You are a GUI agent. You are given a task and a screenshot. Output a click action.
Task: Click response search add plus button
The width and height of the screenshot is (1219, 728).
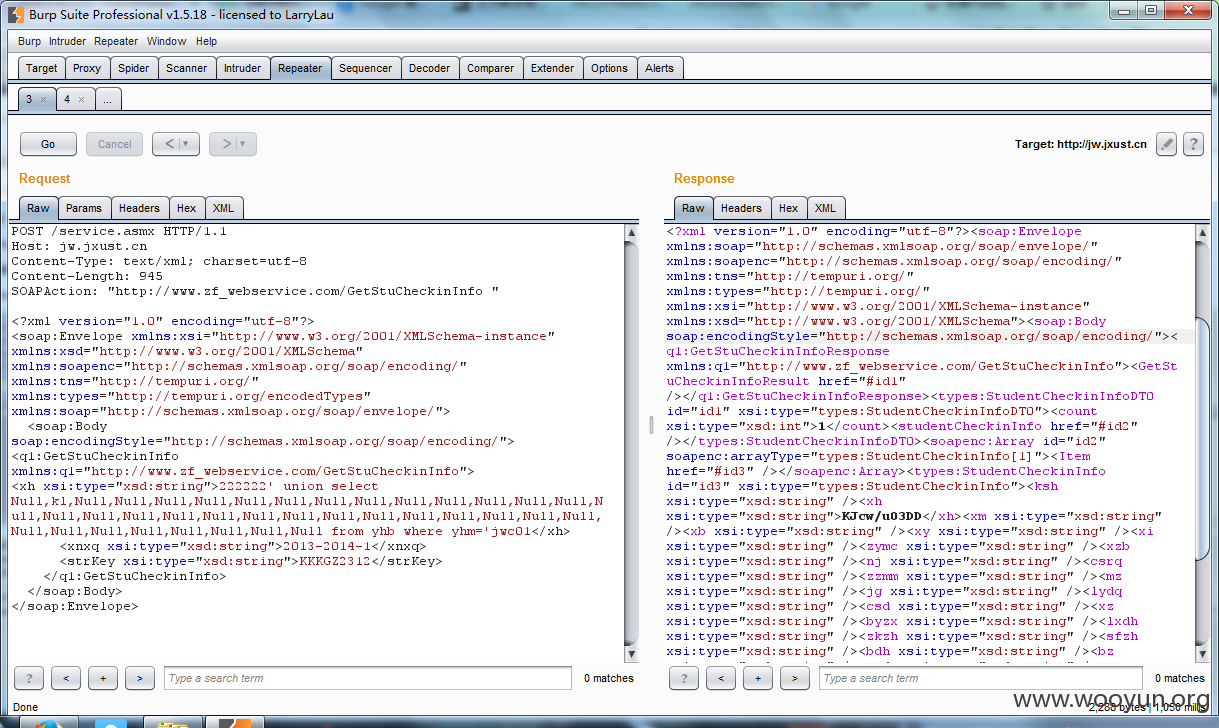(758, 678)
